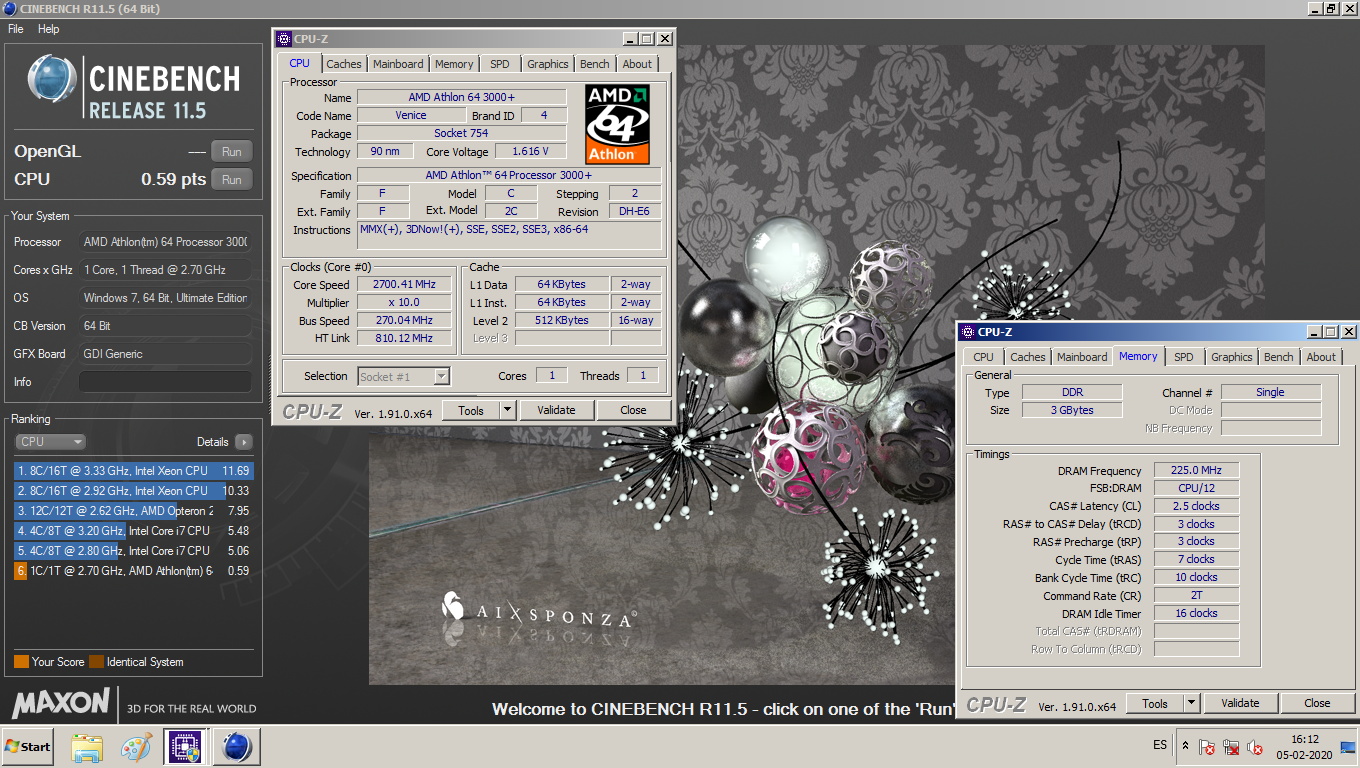This screenshot has height=768, width=1360.
Task: Open the Tools dropdown arrow in Memory window
Action: tap(1191, 703)
